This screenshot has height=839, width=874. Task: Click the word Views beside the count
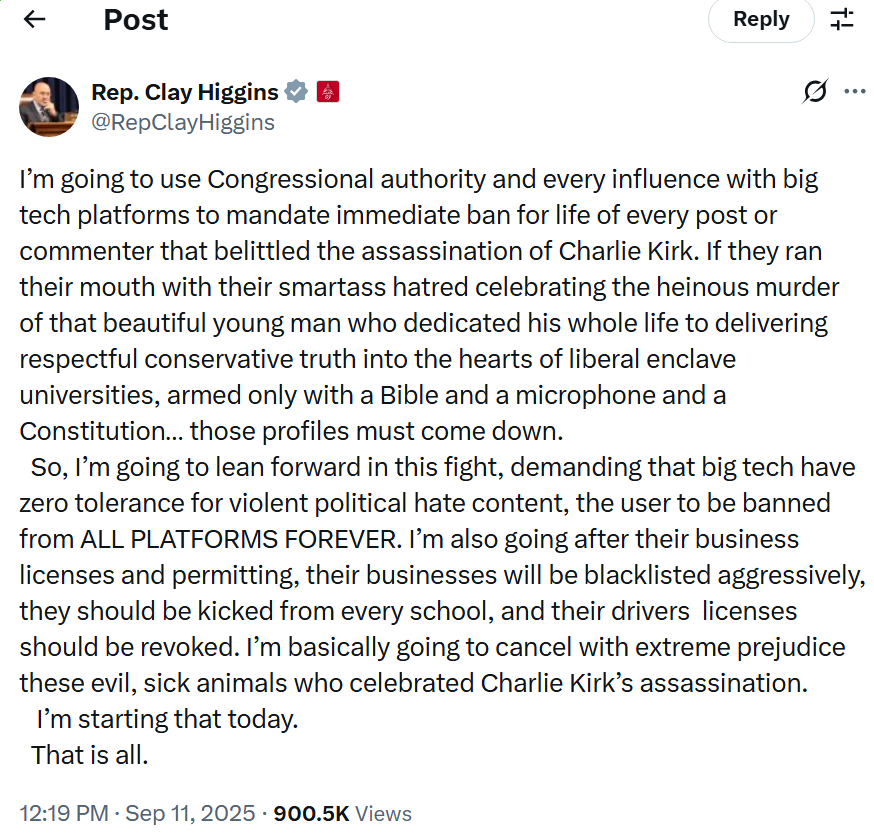coord(383,813)
